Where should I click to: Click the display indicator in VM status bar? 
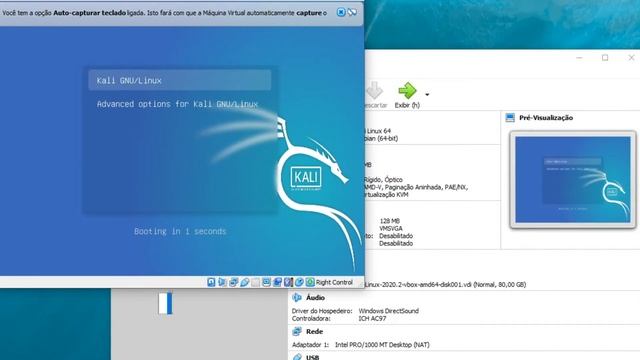(266, 282)
